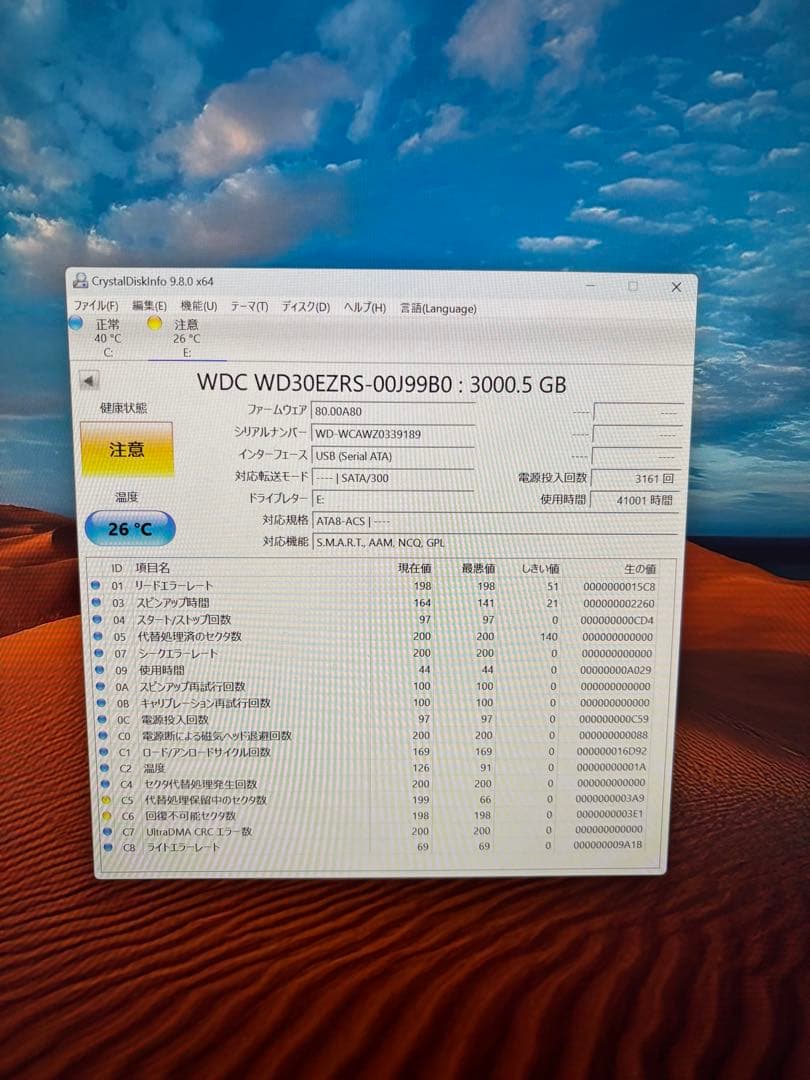Click status dot for 09 使用時間

(99, 669)
